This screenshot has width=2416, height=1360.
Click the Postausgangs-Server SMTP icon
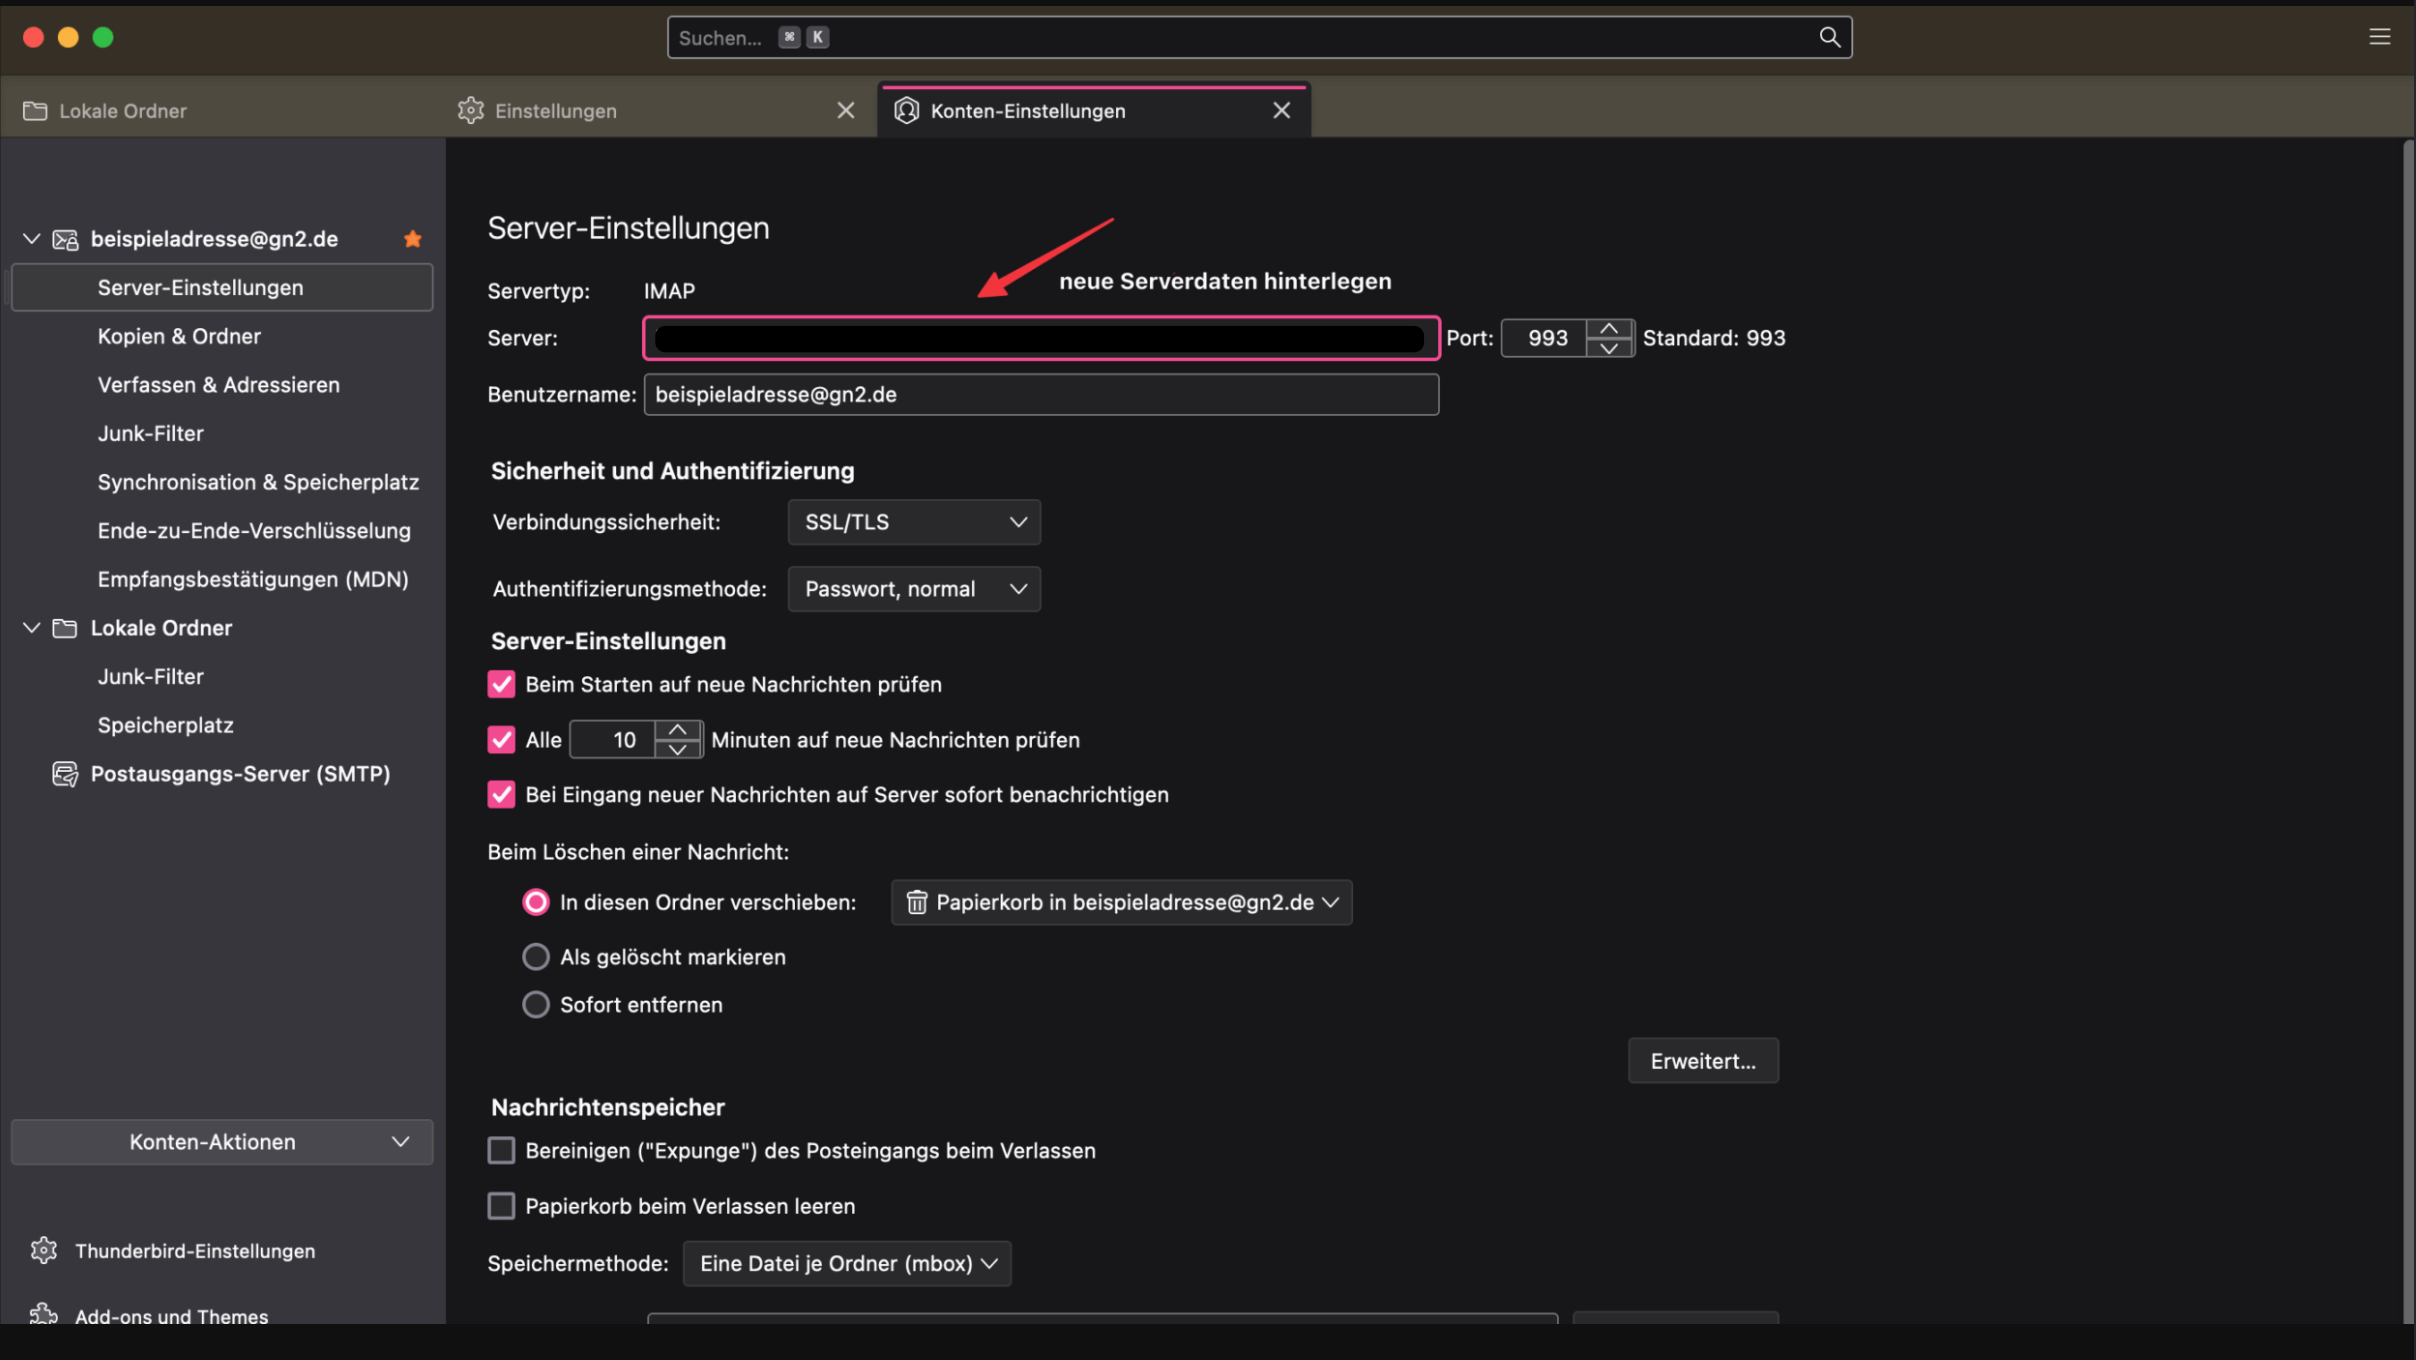[x=65, y=774]
